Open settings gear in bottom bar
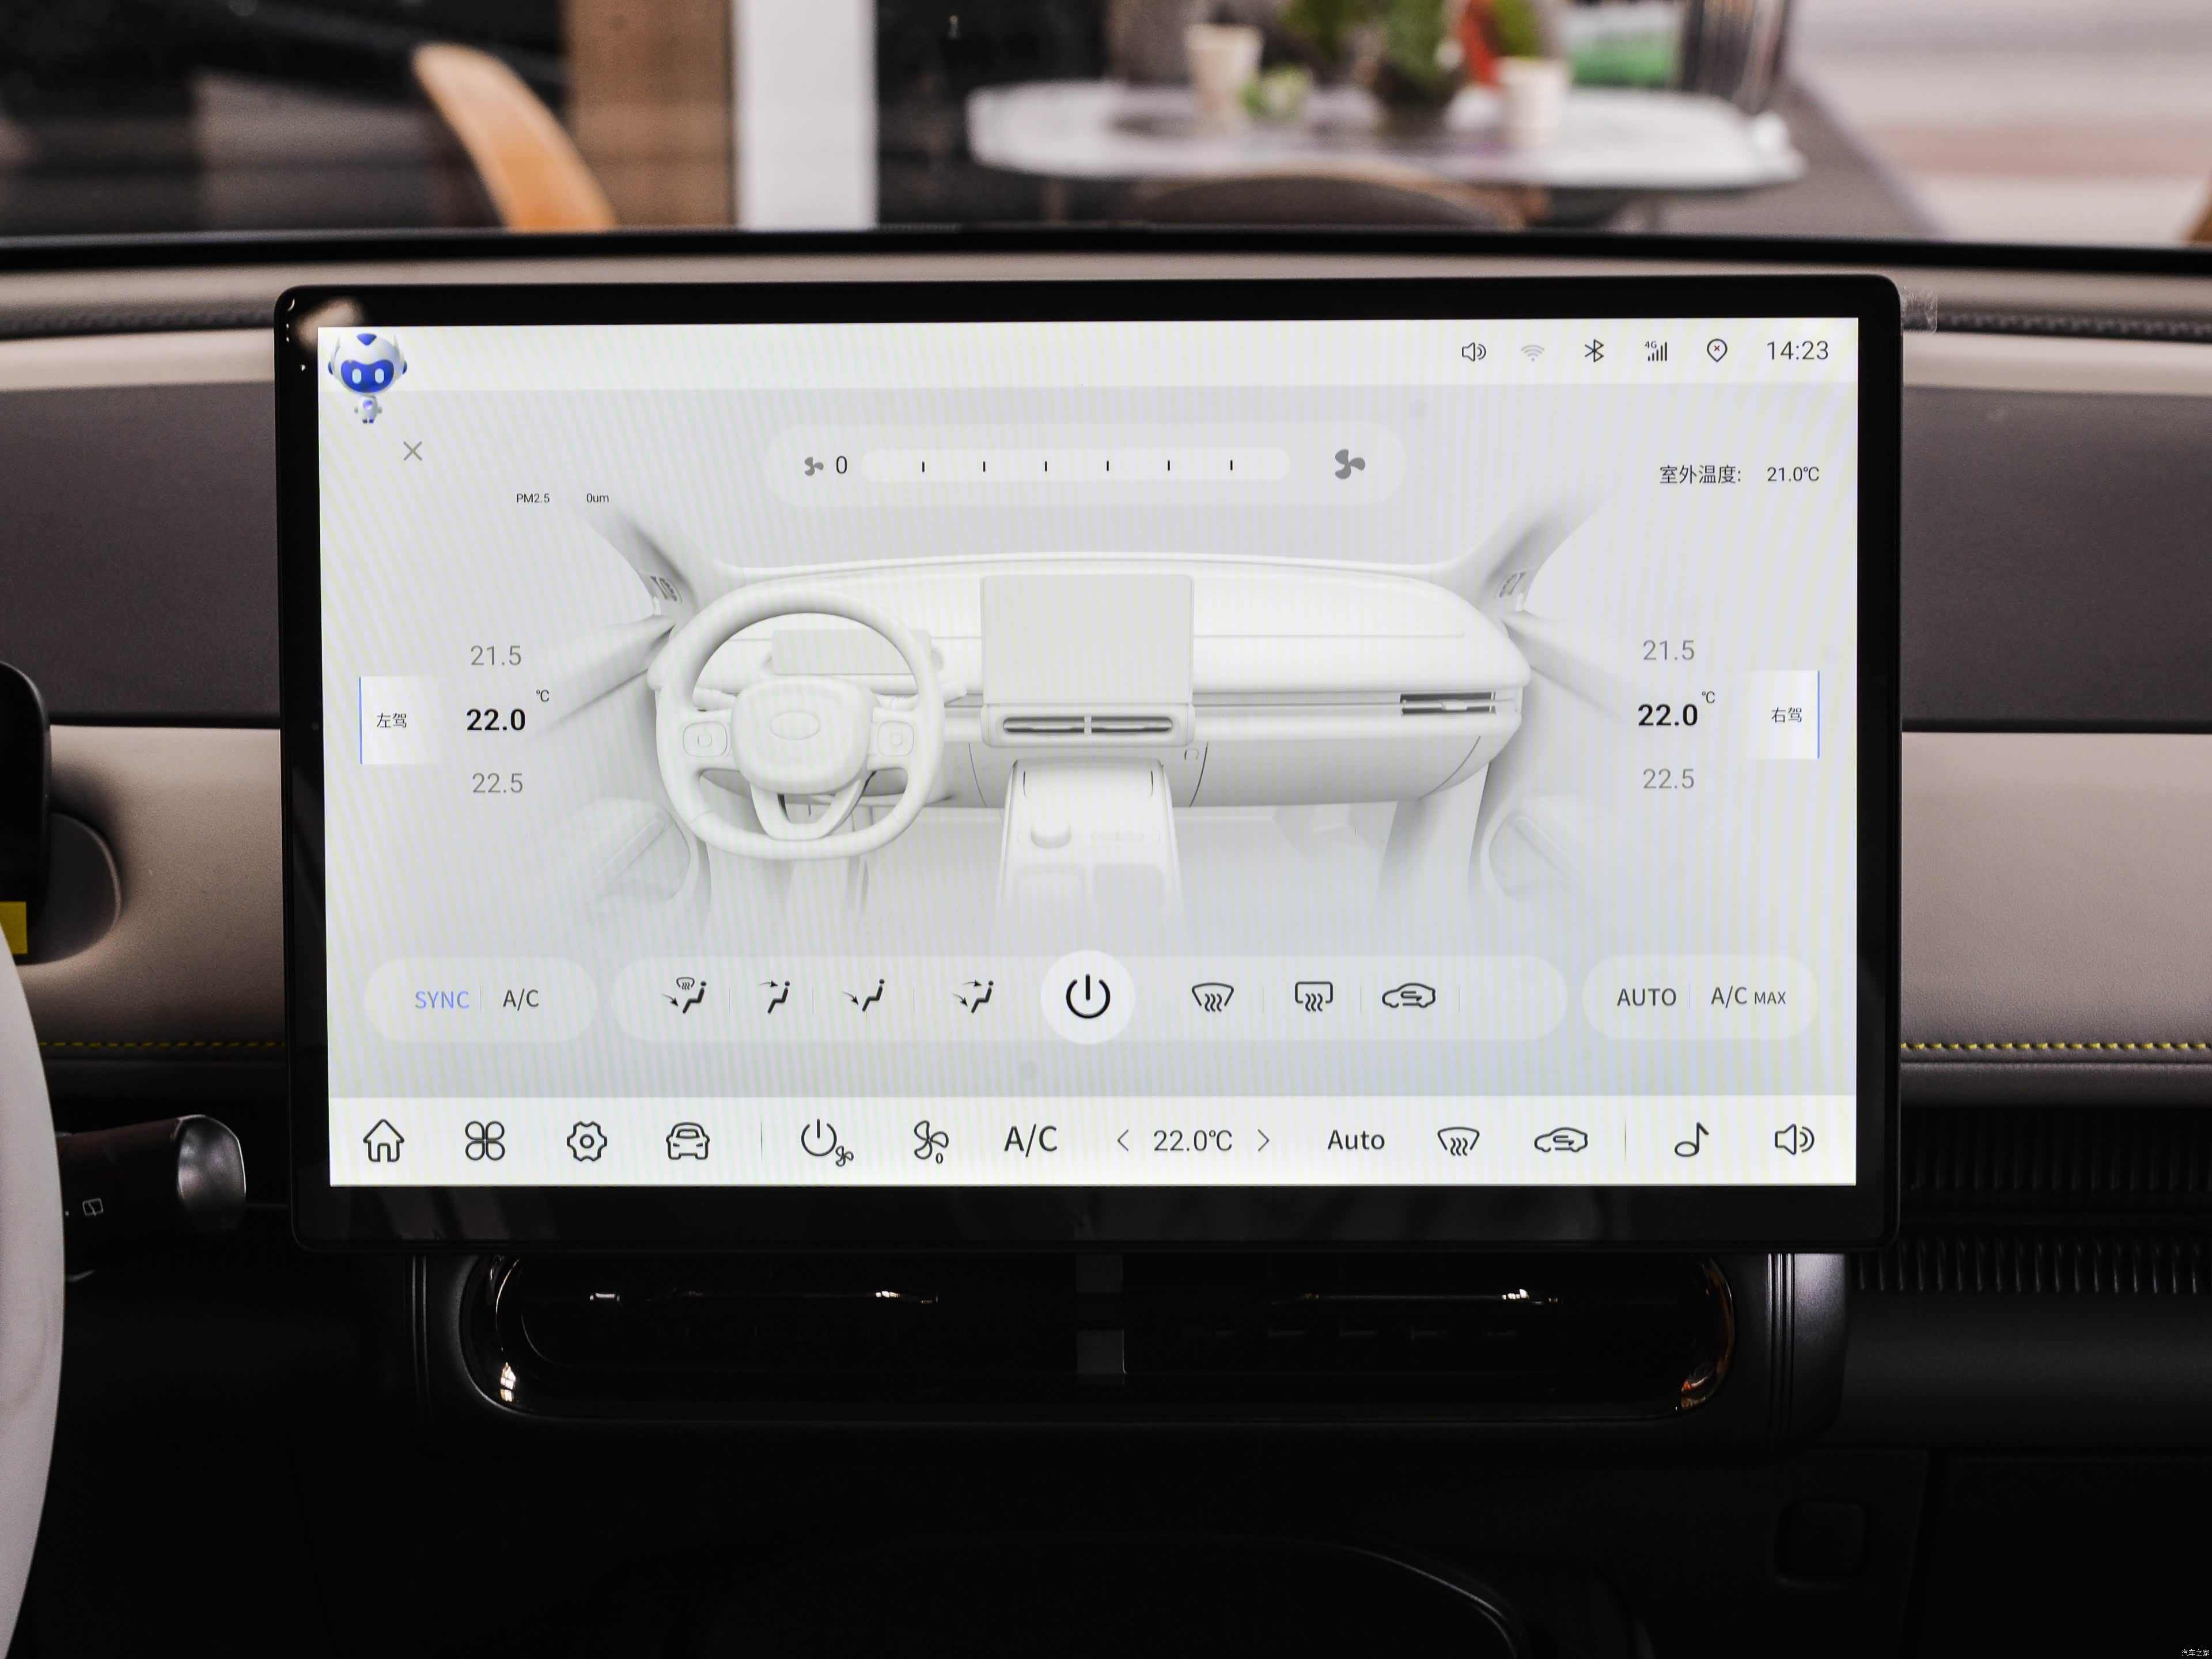This screenshot has width=2212, height=1659. 586,1141
